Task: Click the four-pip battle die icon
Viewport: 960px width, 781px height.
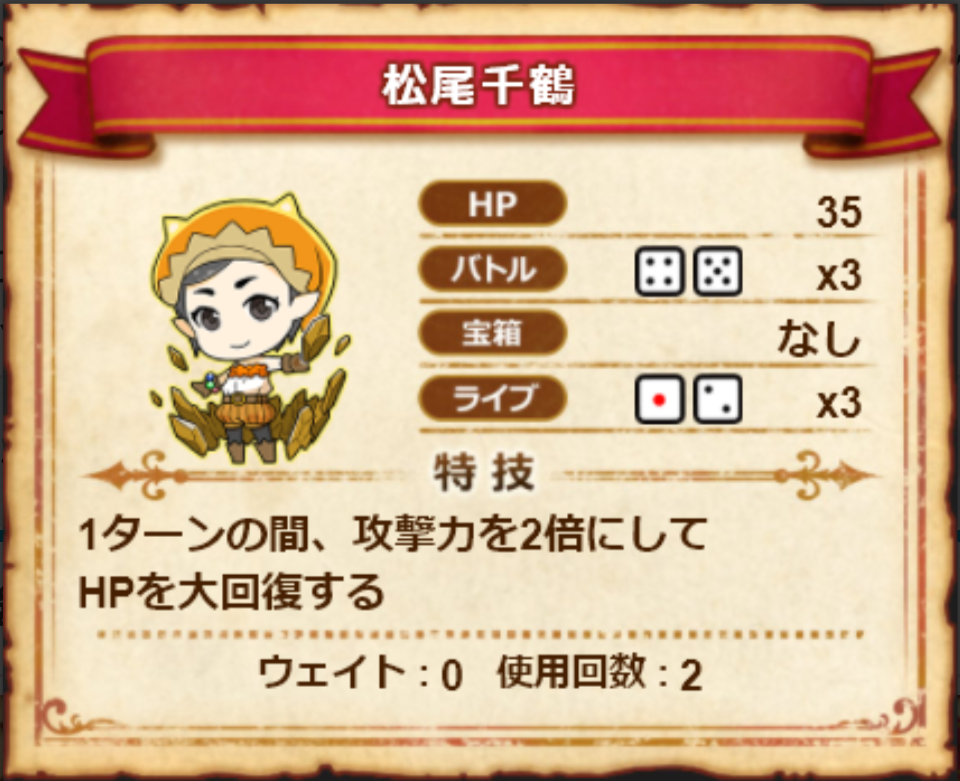Action: (x=659, y=272)
